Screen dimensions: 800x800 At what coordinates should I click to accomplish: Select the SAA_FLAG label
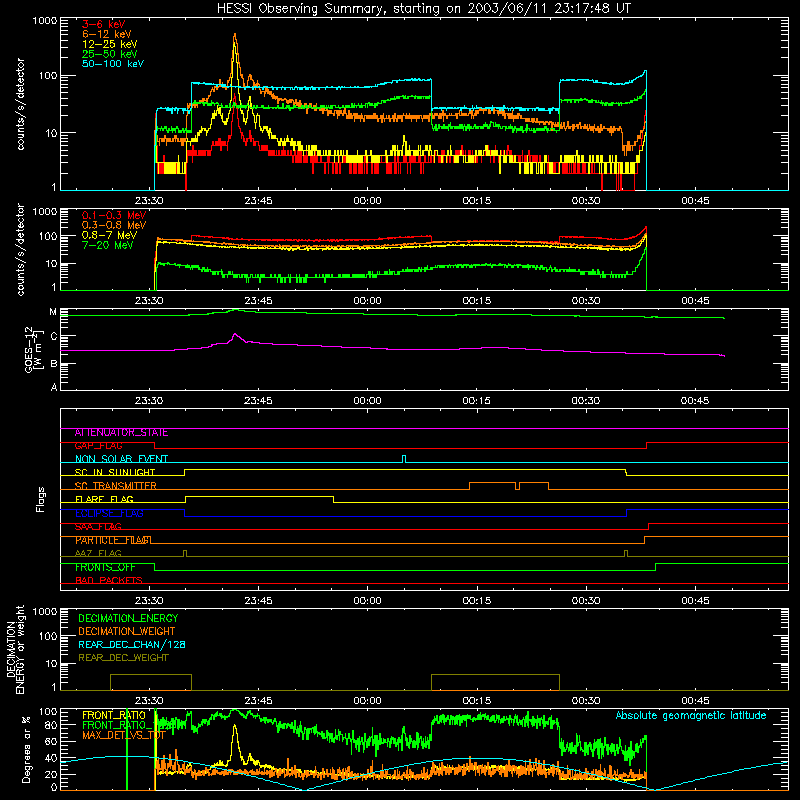[98, 527]
